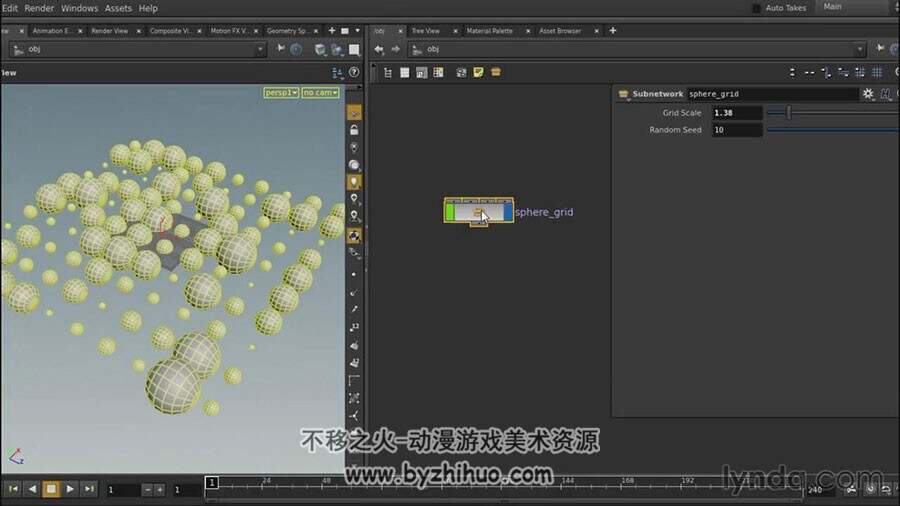900x506 pixels.
Task: Open the no cam camera menu
Action: pyautogui.click(x=320, y=92)
